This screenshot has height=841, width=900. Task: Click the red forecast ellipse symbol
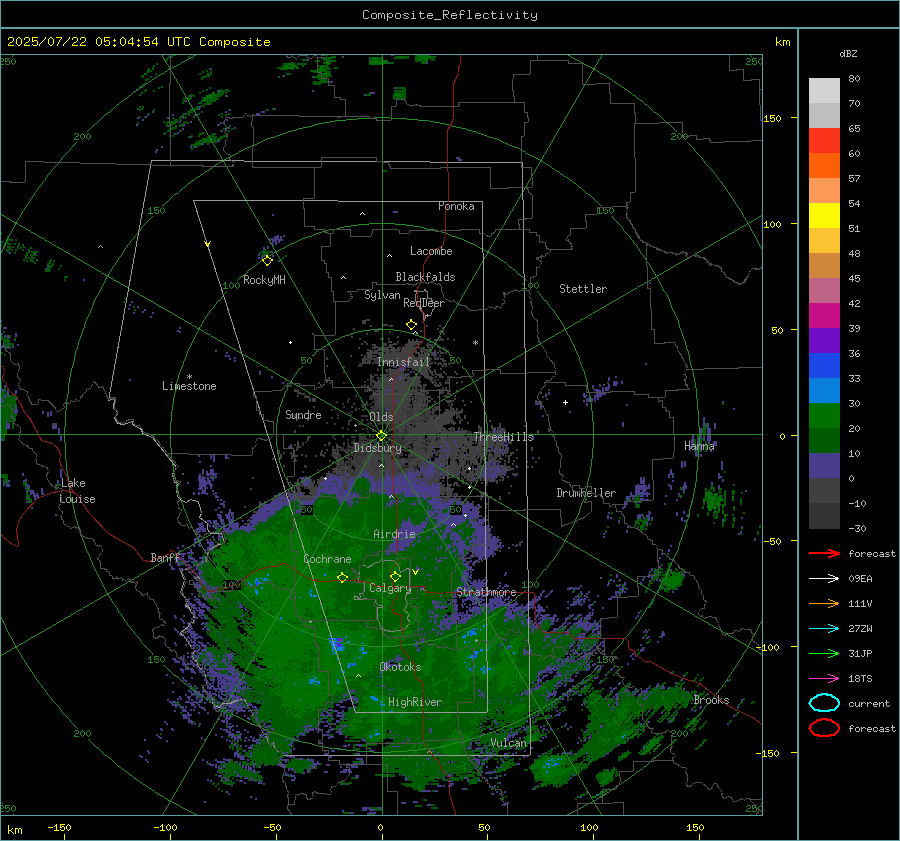[x=824, y=728]
